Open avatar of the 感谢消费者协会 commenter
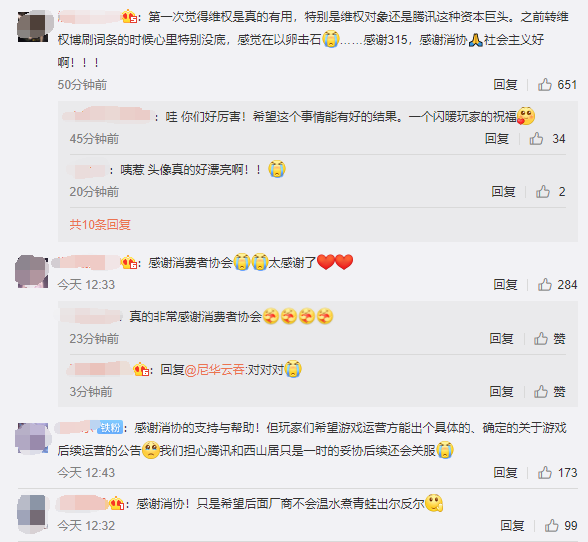 click(32, 271)
